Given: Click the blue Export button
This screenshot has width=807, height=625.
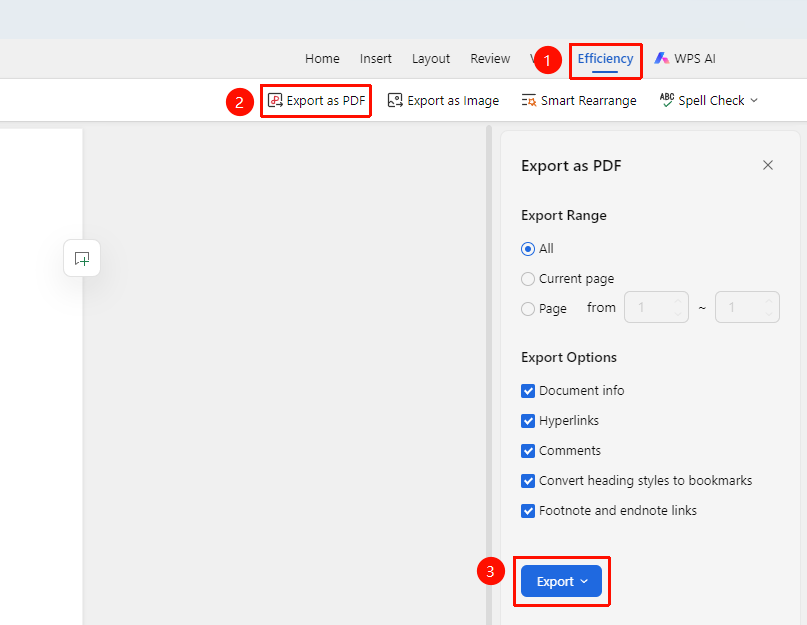Looking at the screenshot, I should click(561, 581).
